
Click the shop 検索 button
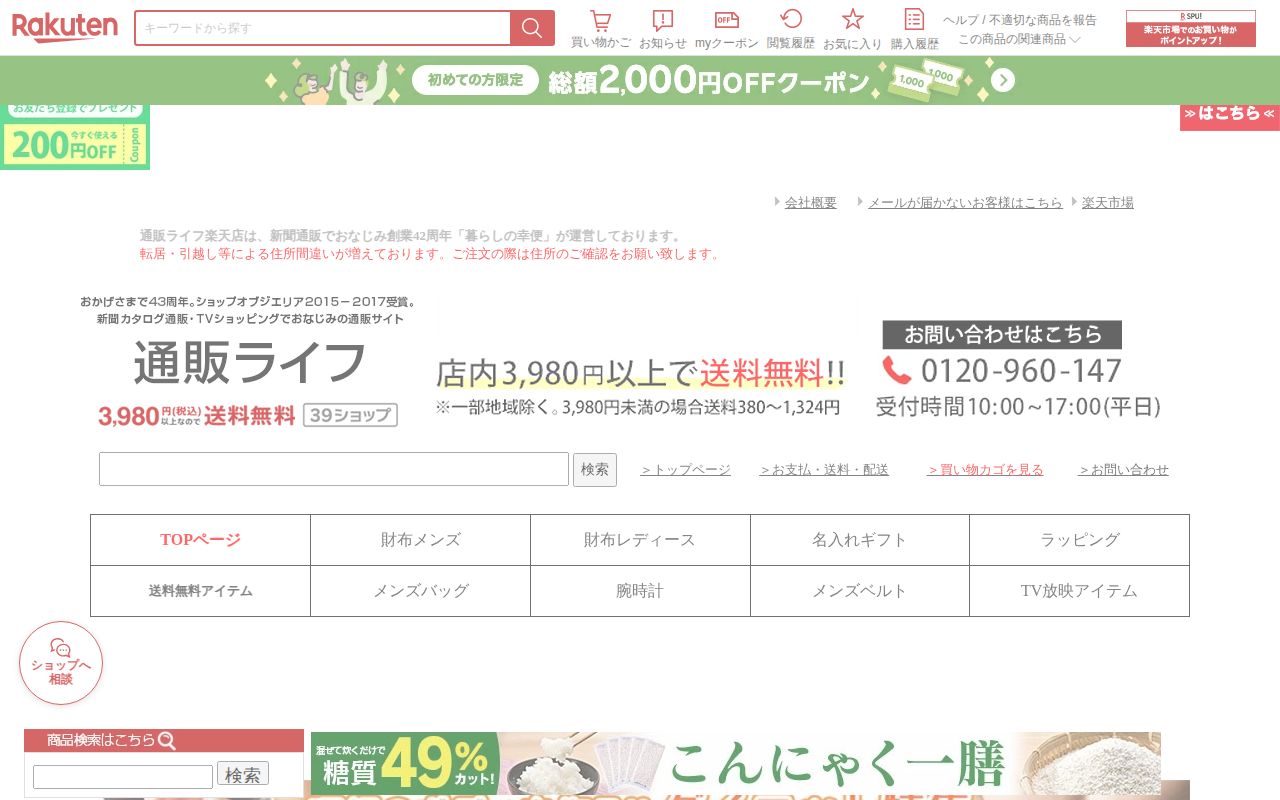[x=595, y=470]
